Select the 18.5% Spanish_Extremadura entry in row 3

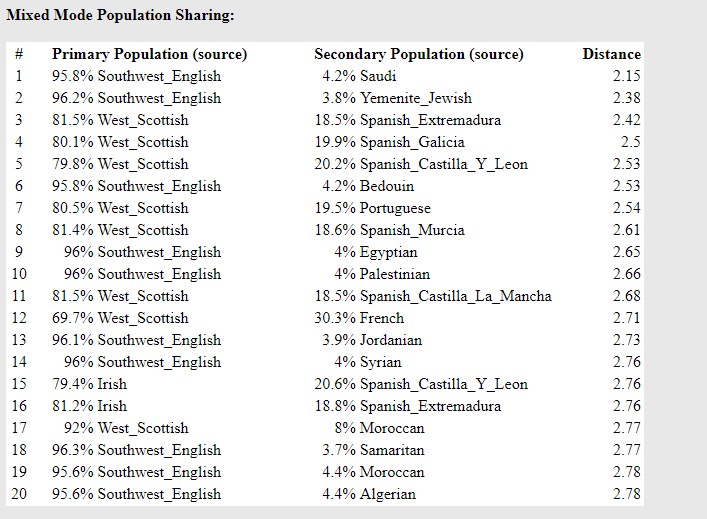[408, 120]
